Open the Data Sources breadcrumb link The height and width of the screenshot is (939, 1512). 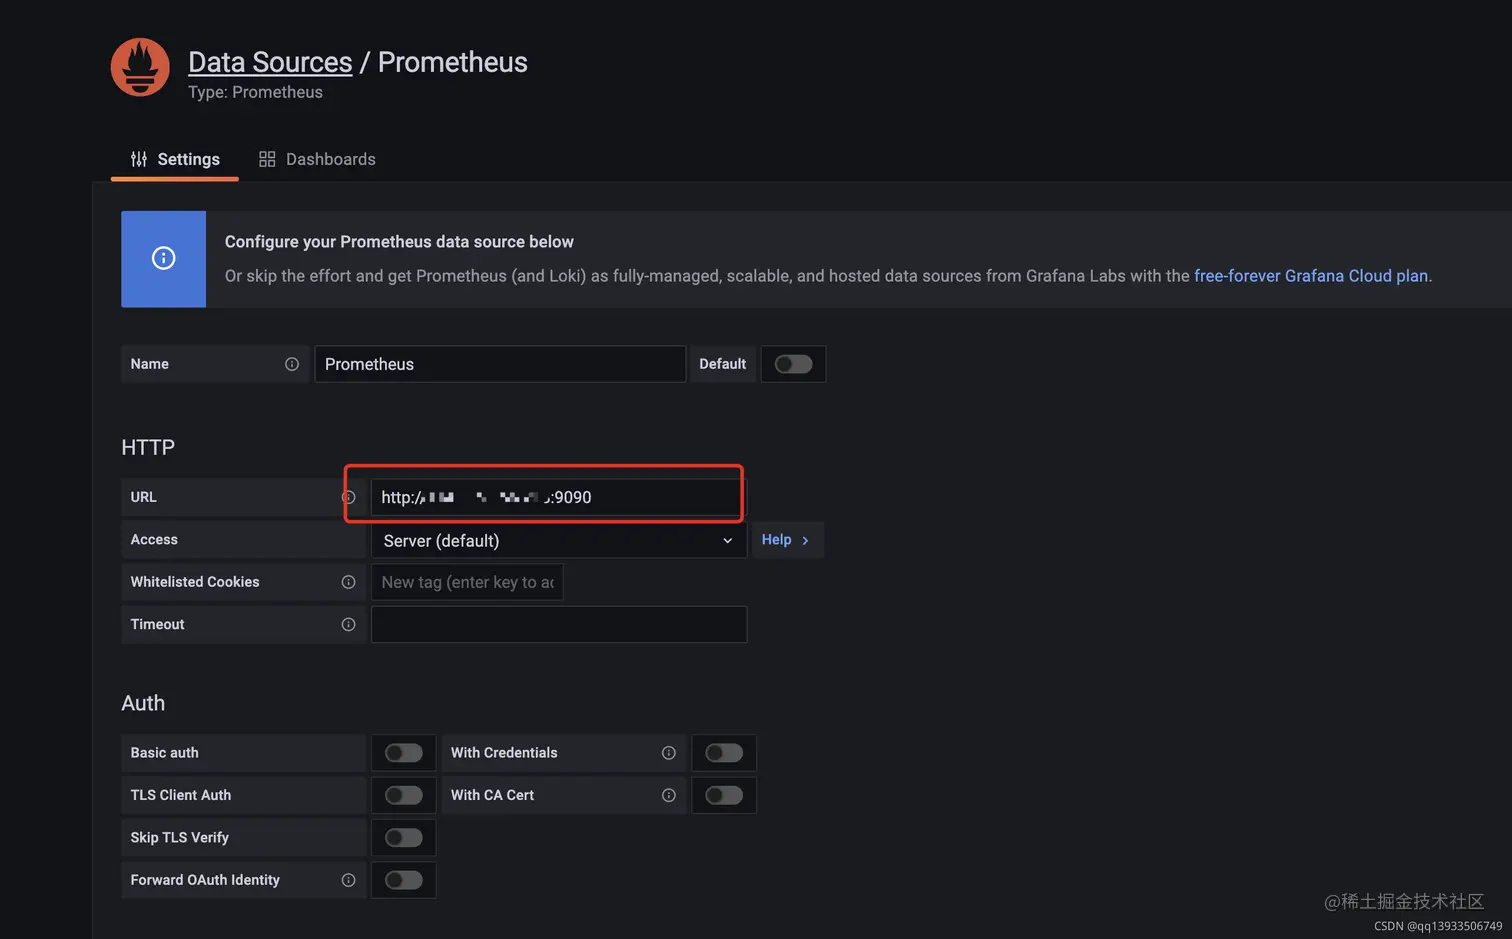coord(270,62)
